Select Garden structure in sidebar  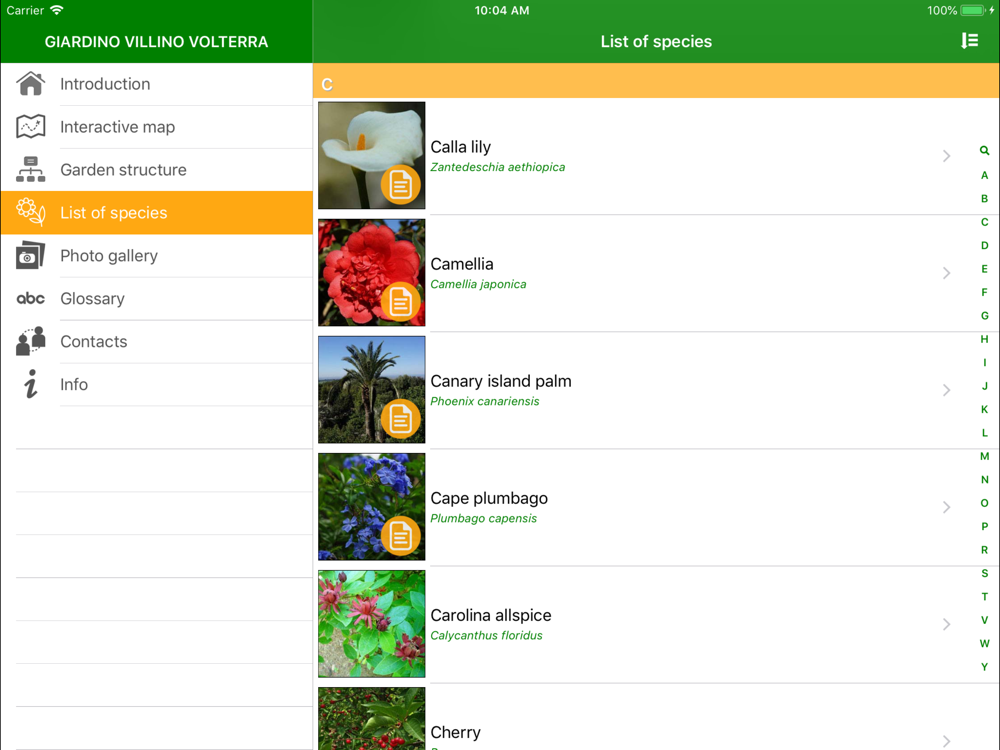pyautogui.click(x=157, y=170)
